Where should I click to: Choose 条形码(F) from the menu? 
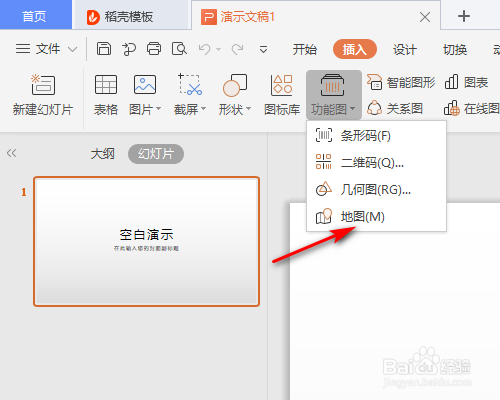pos(376,135)
